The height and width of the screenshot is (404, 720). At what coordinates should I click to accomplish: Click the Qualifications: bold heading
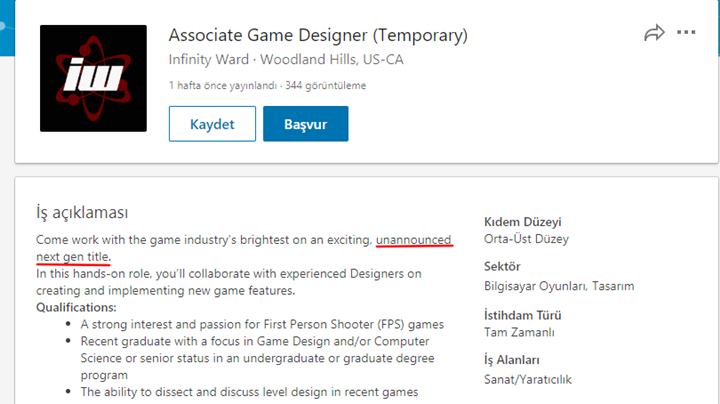[x=76, y=307]
